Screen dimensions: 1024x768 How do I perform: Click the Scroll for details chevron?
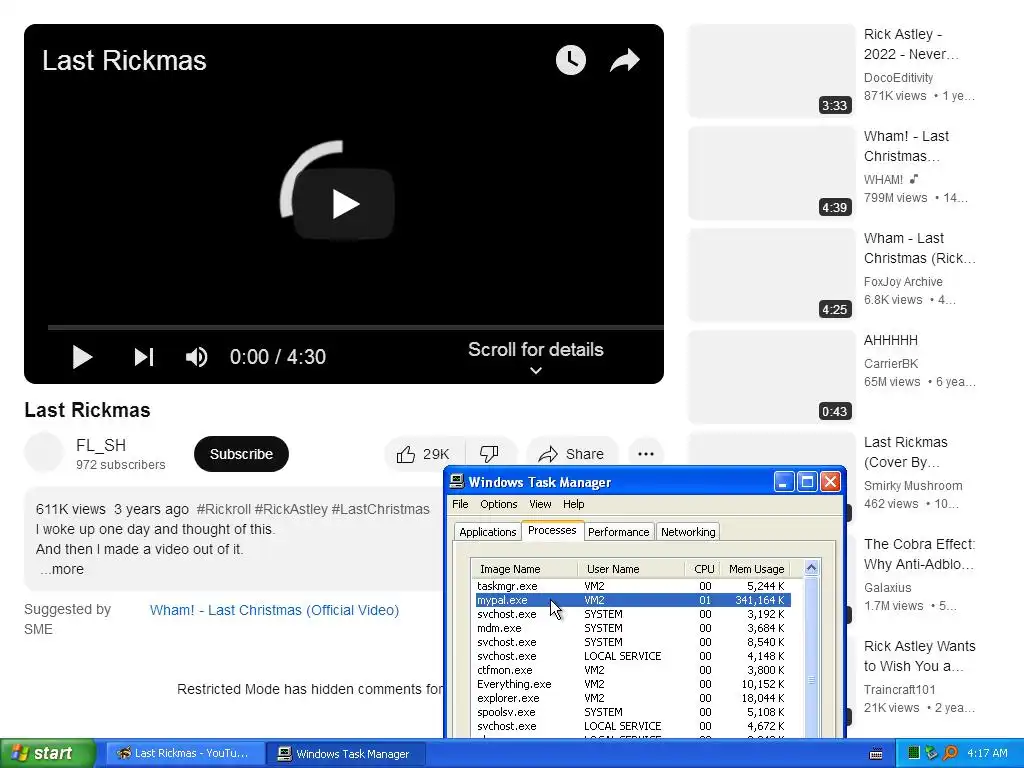[536, 370]
